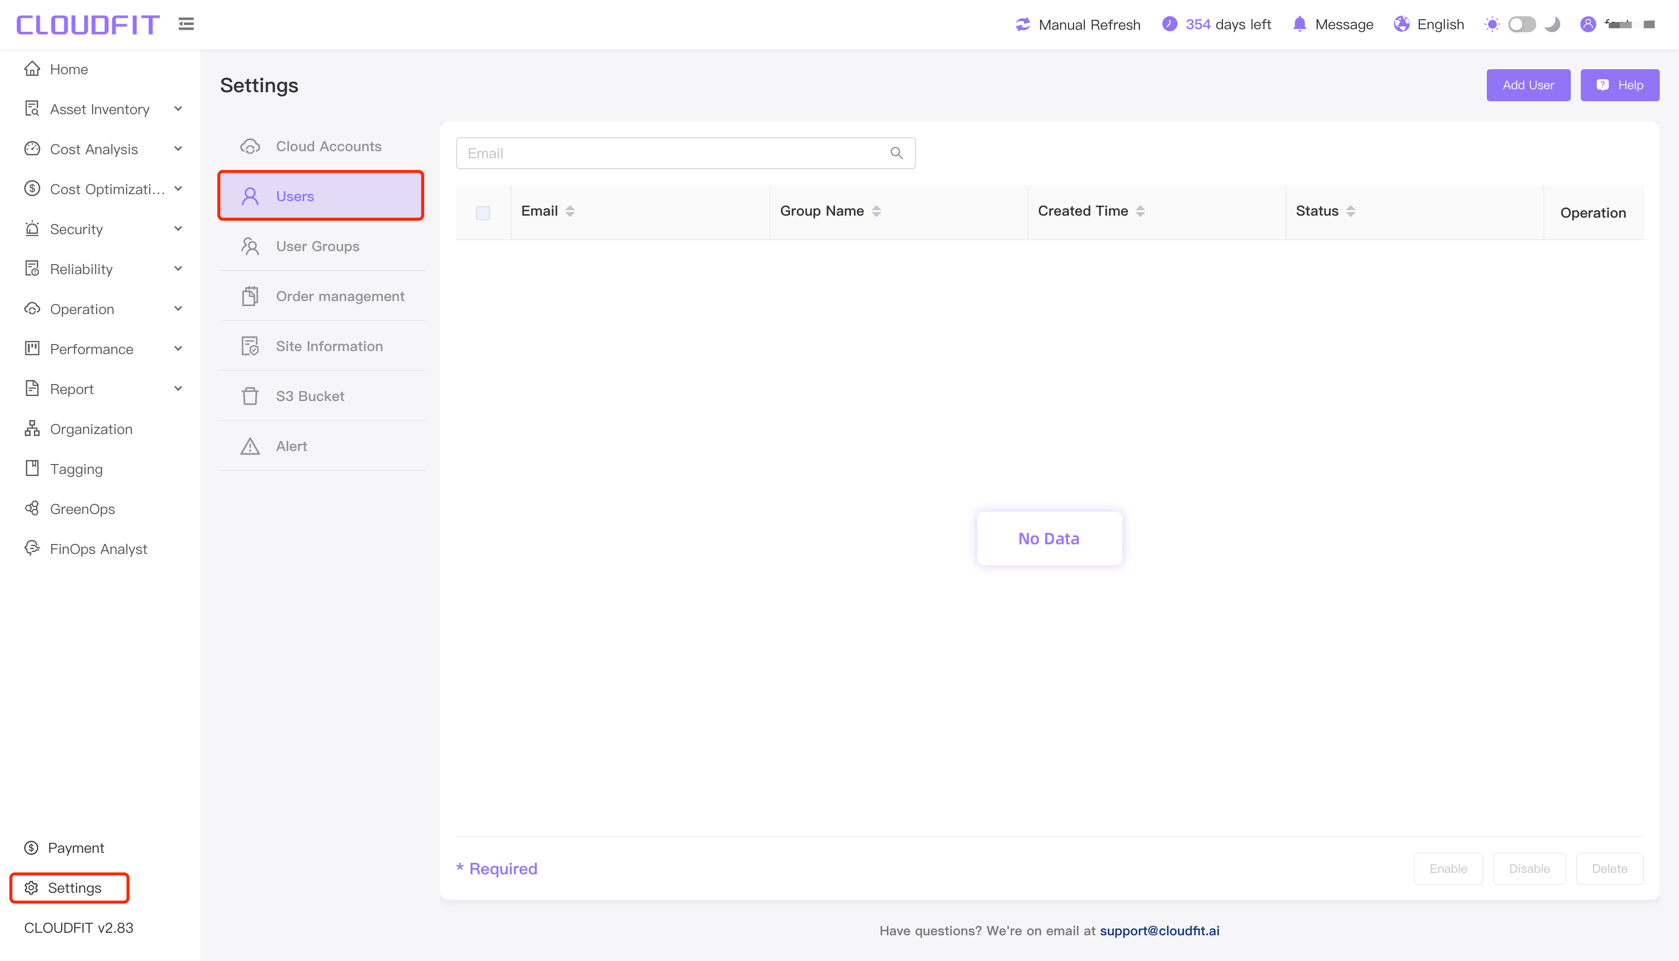Screen dimensions: 1679x961
Task: Open the Users settings tab
Action: pos(321,196)
